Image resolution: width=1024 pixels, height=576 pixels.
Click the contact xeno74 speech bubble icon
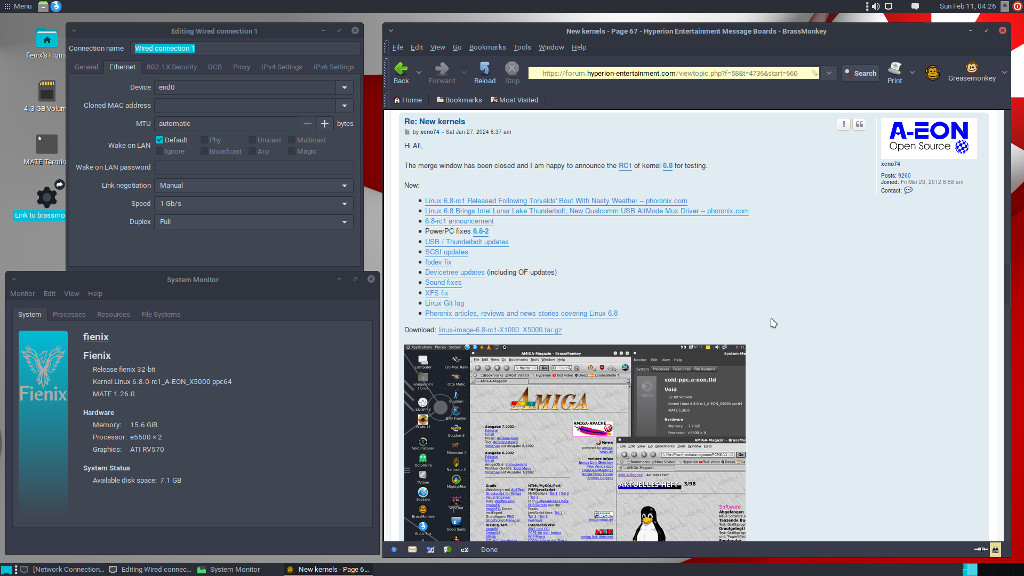click(x=908, y=190)
